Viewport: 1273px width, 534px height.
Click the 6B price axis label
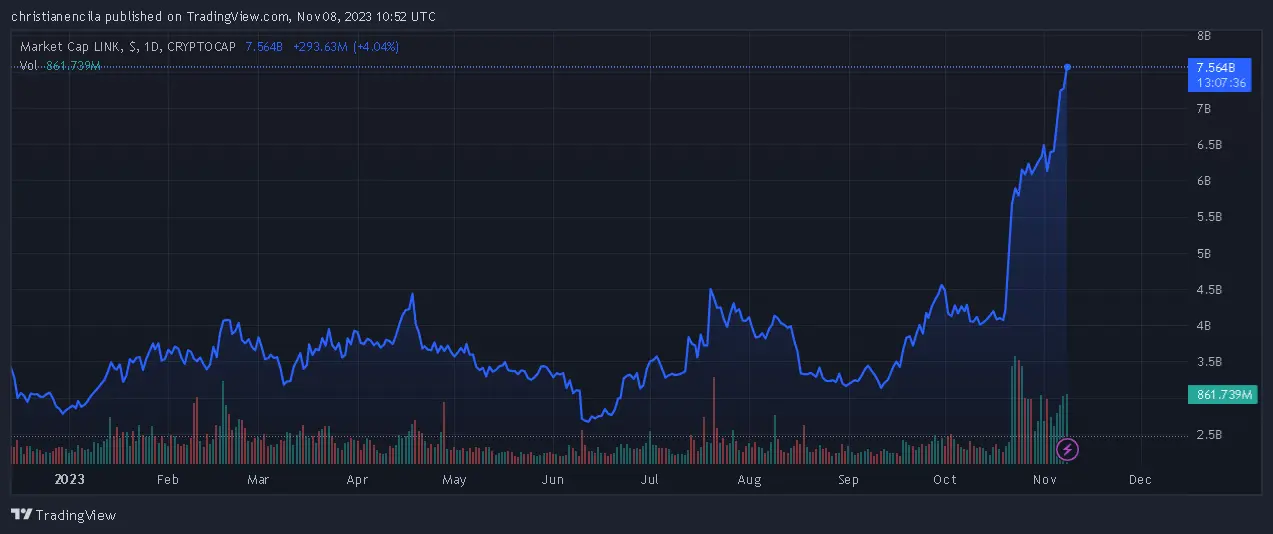tap(1204, 181)
